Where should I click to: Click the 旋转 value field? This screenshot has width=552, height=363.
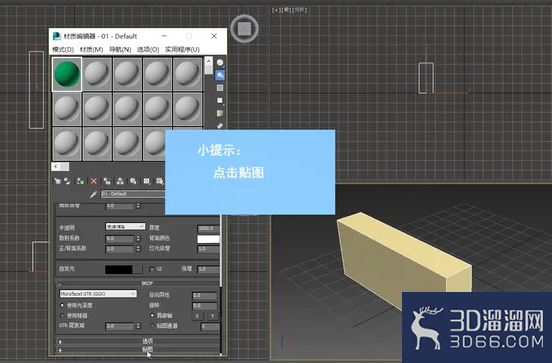(x=205, y=306)
